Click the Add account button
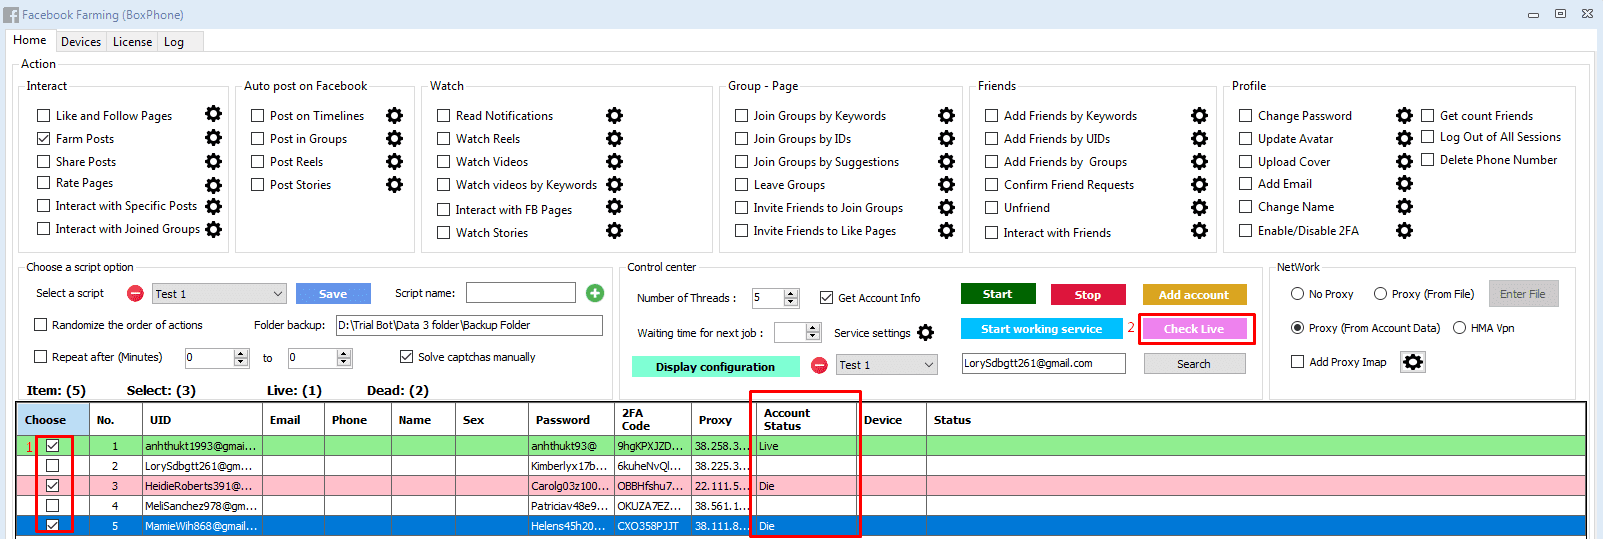Screen dimensions: 1603x539 pyautogui.click(x=1194, y=295)
